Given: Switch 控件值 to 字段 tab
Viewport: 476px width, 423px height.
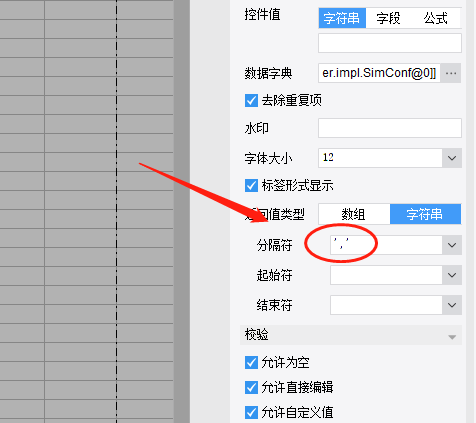Looking at the screenshot, I should coord(388,18).
